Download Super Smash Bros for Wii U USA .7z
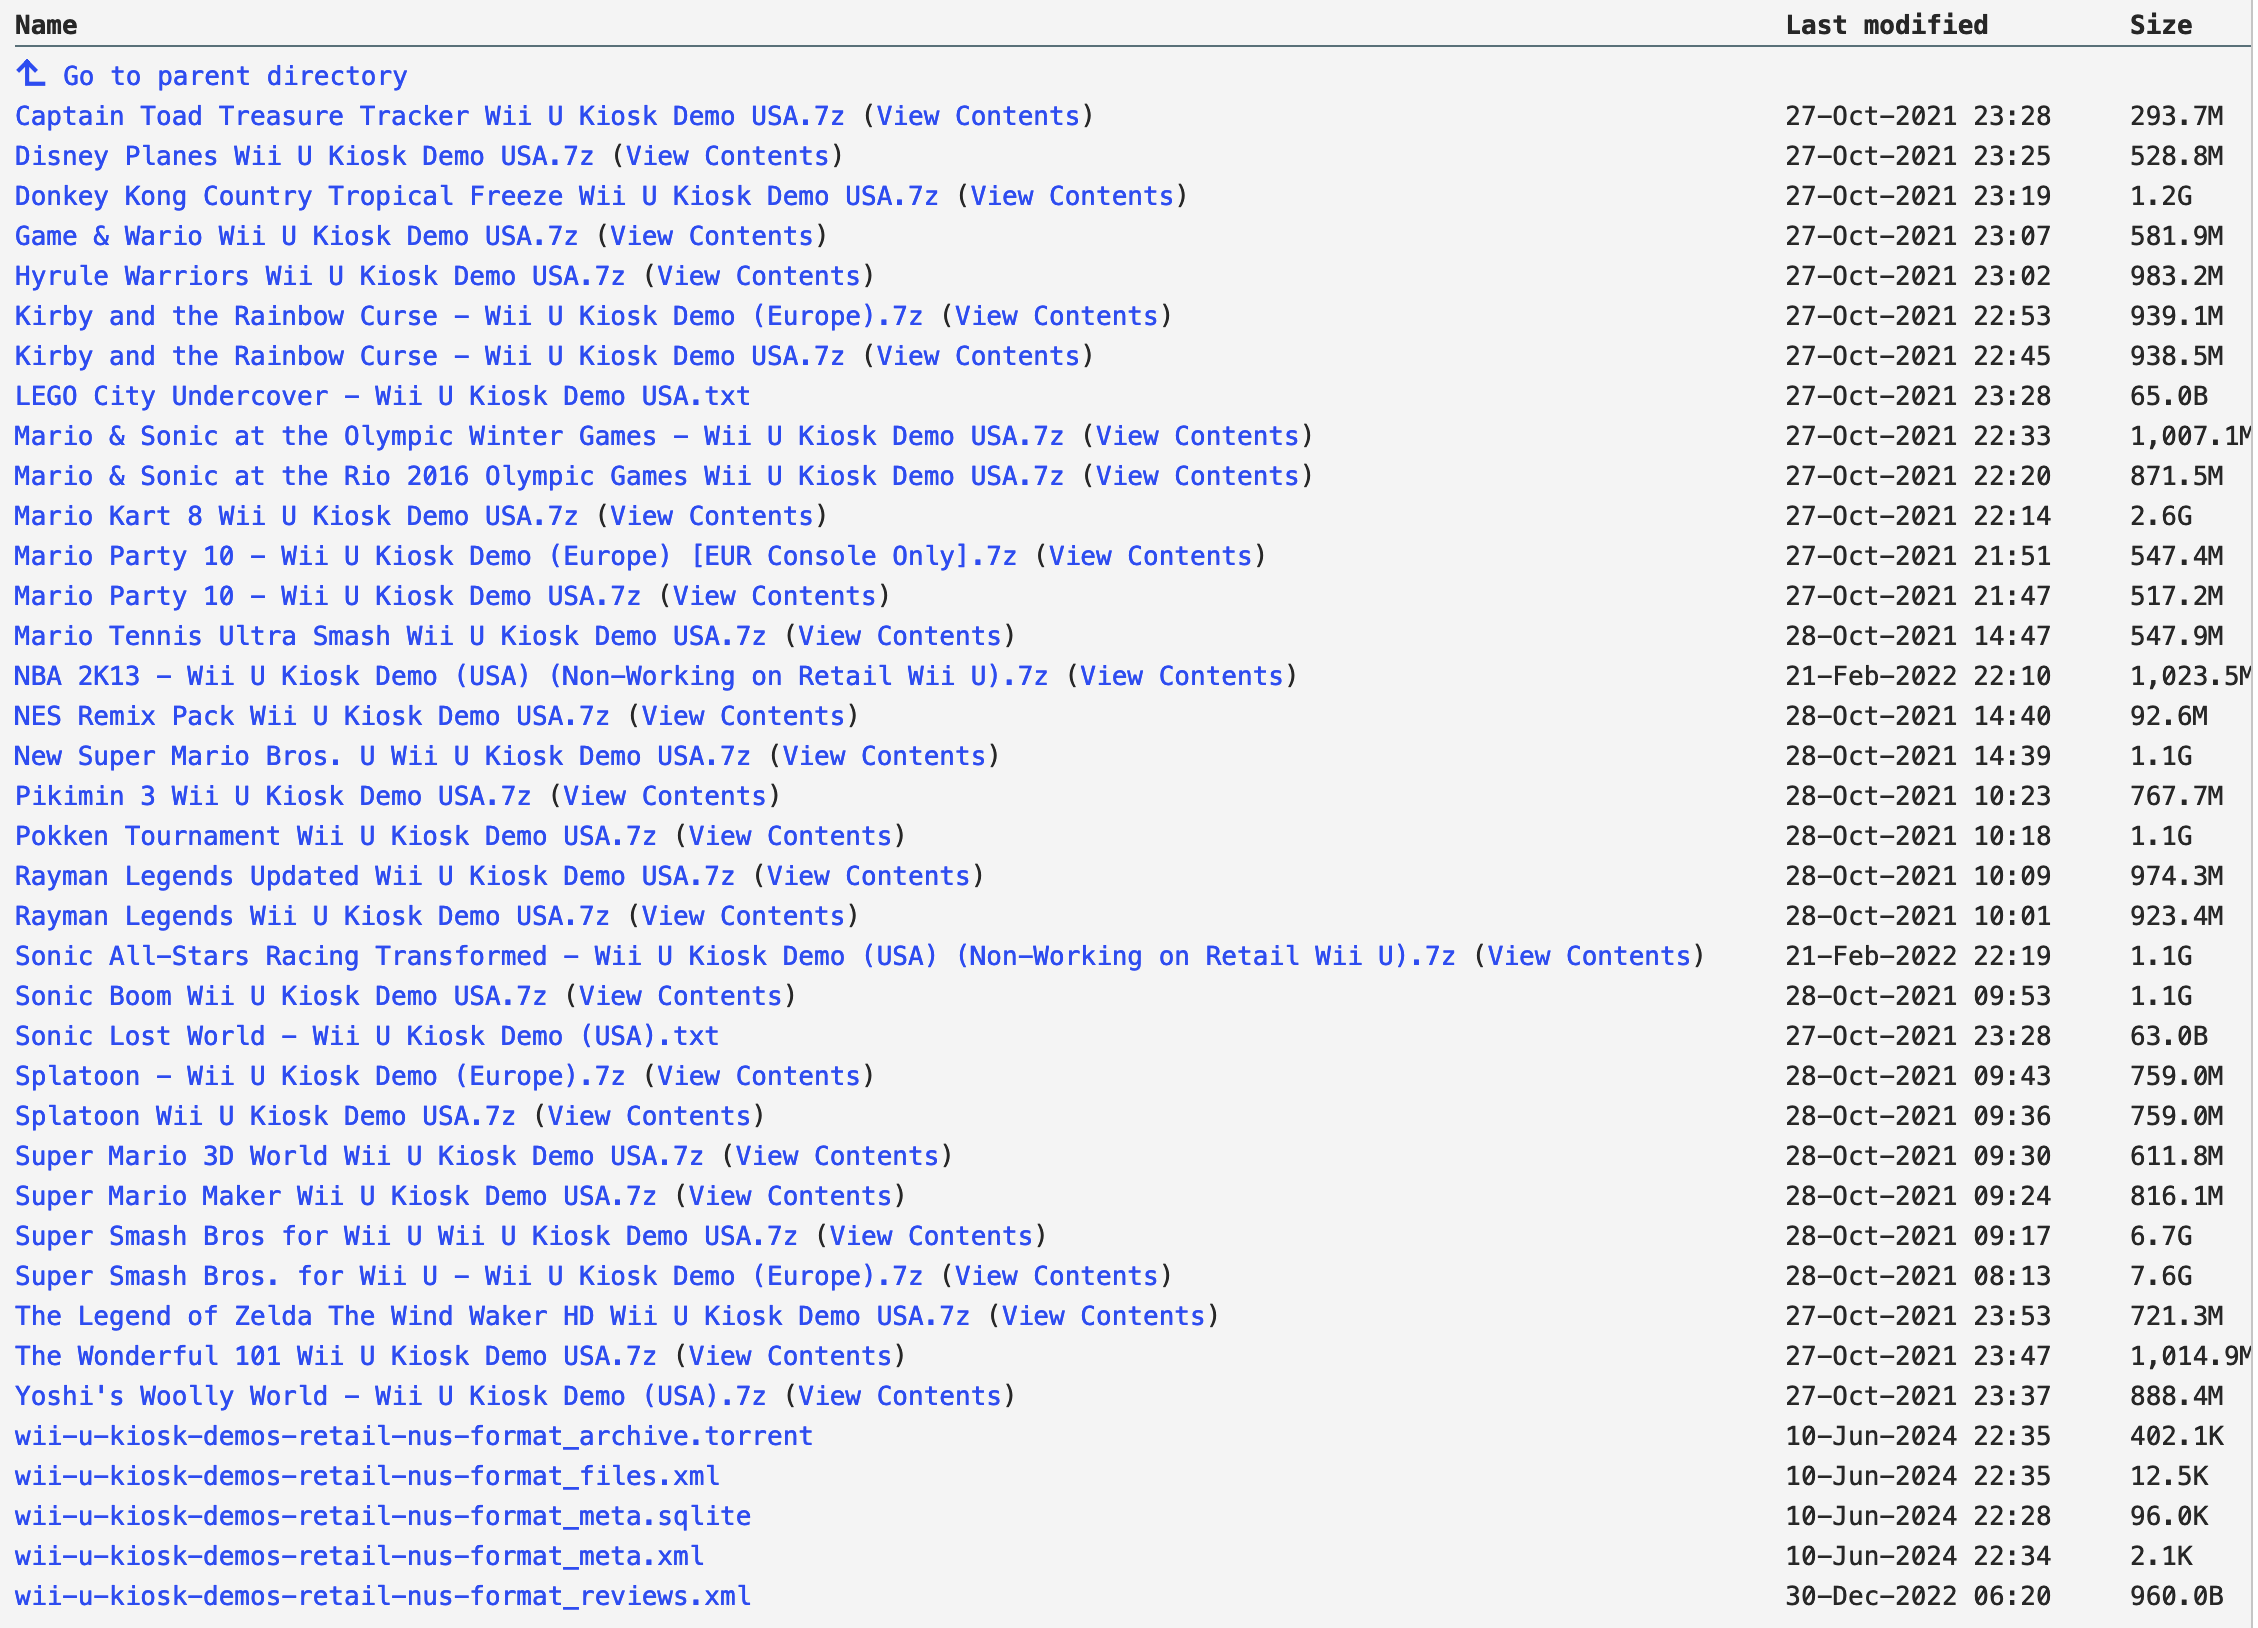Viewport: 2258px width, 1628px height. click(x=406, y=1236)
